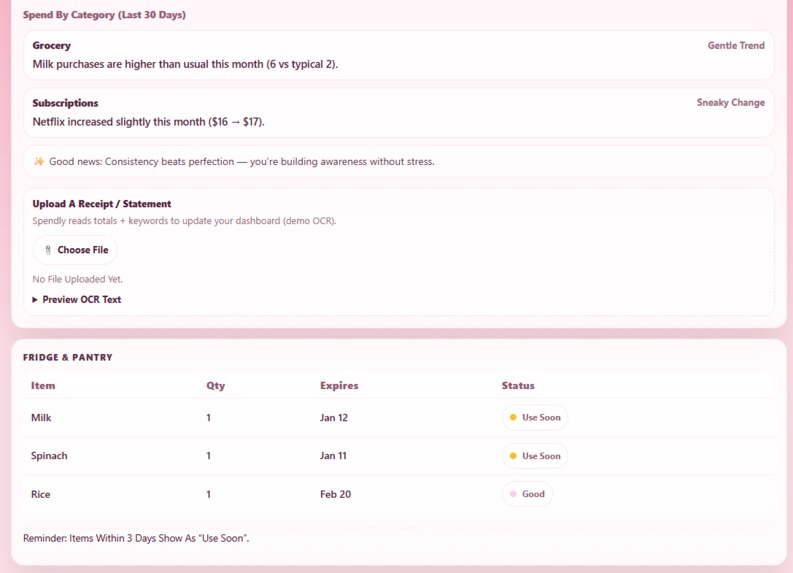793x573 pixels.
Task: Click the Status column header
Action: pyautogui.click(x=518, y=385)
